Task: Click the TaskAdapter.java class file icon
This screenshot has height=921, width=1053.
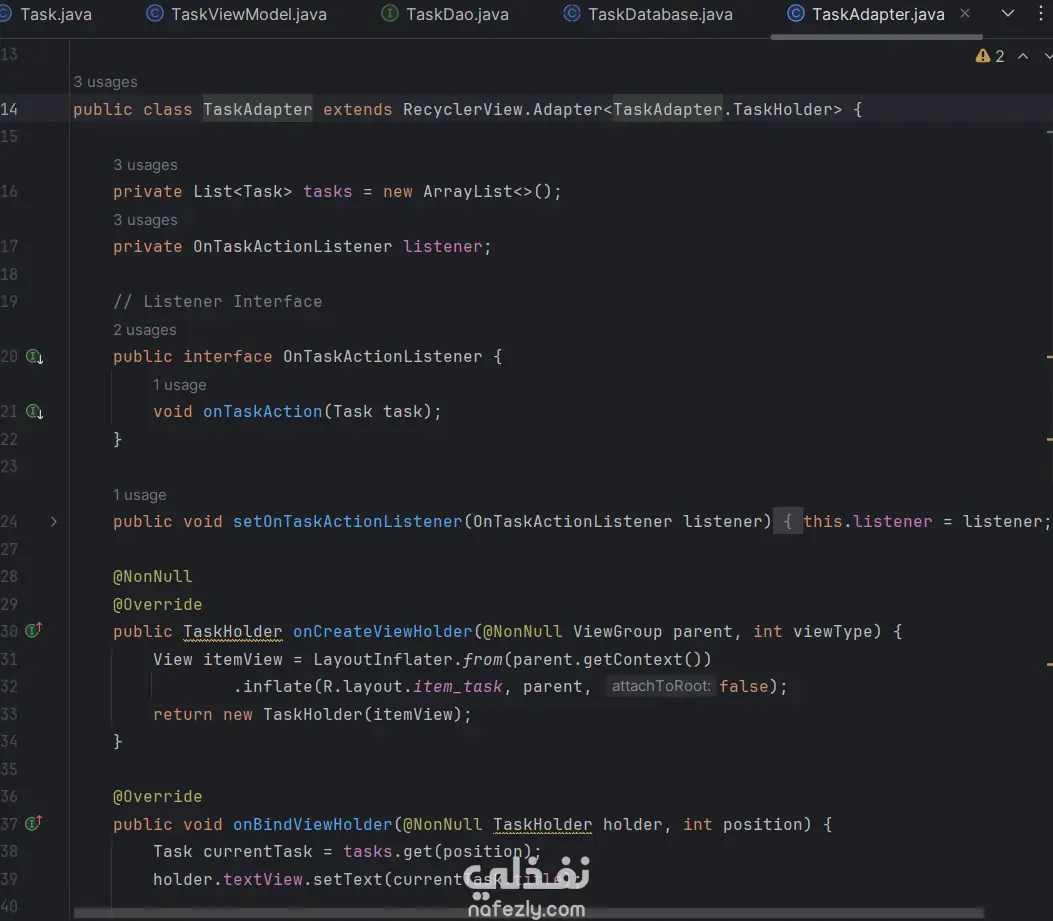Action: [x=796, y=14]
